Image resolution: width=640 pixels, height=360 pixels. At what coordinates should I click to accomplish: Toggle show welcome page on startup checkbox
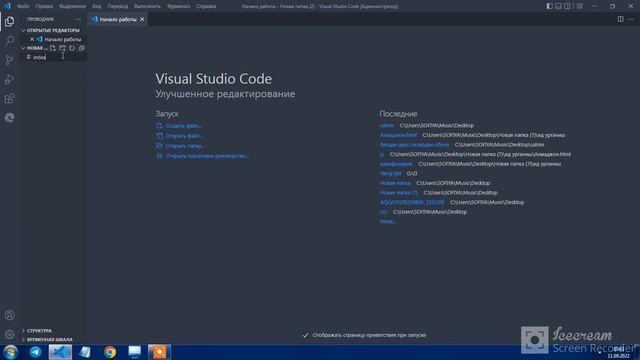[x=305, y=335]
